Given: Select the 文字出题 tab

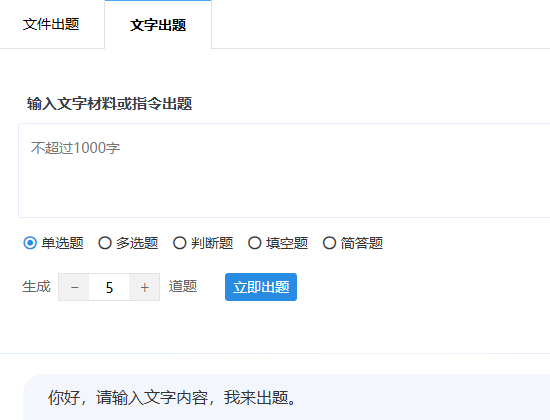Looking at the screenshot, I should (x=158, y=25).
